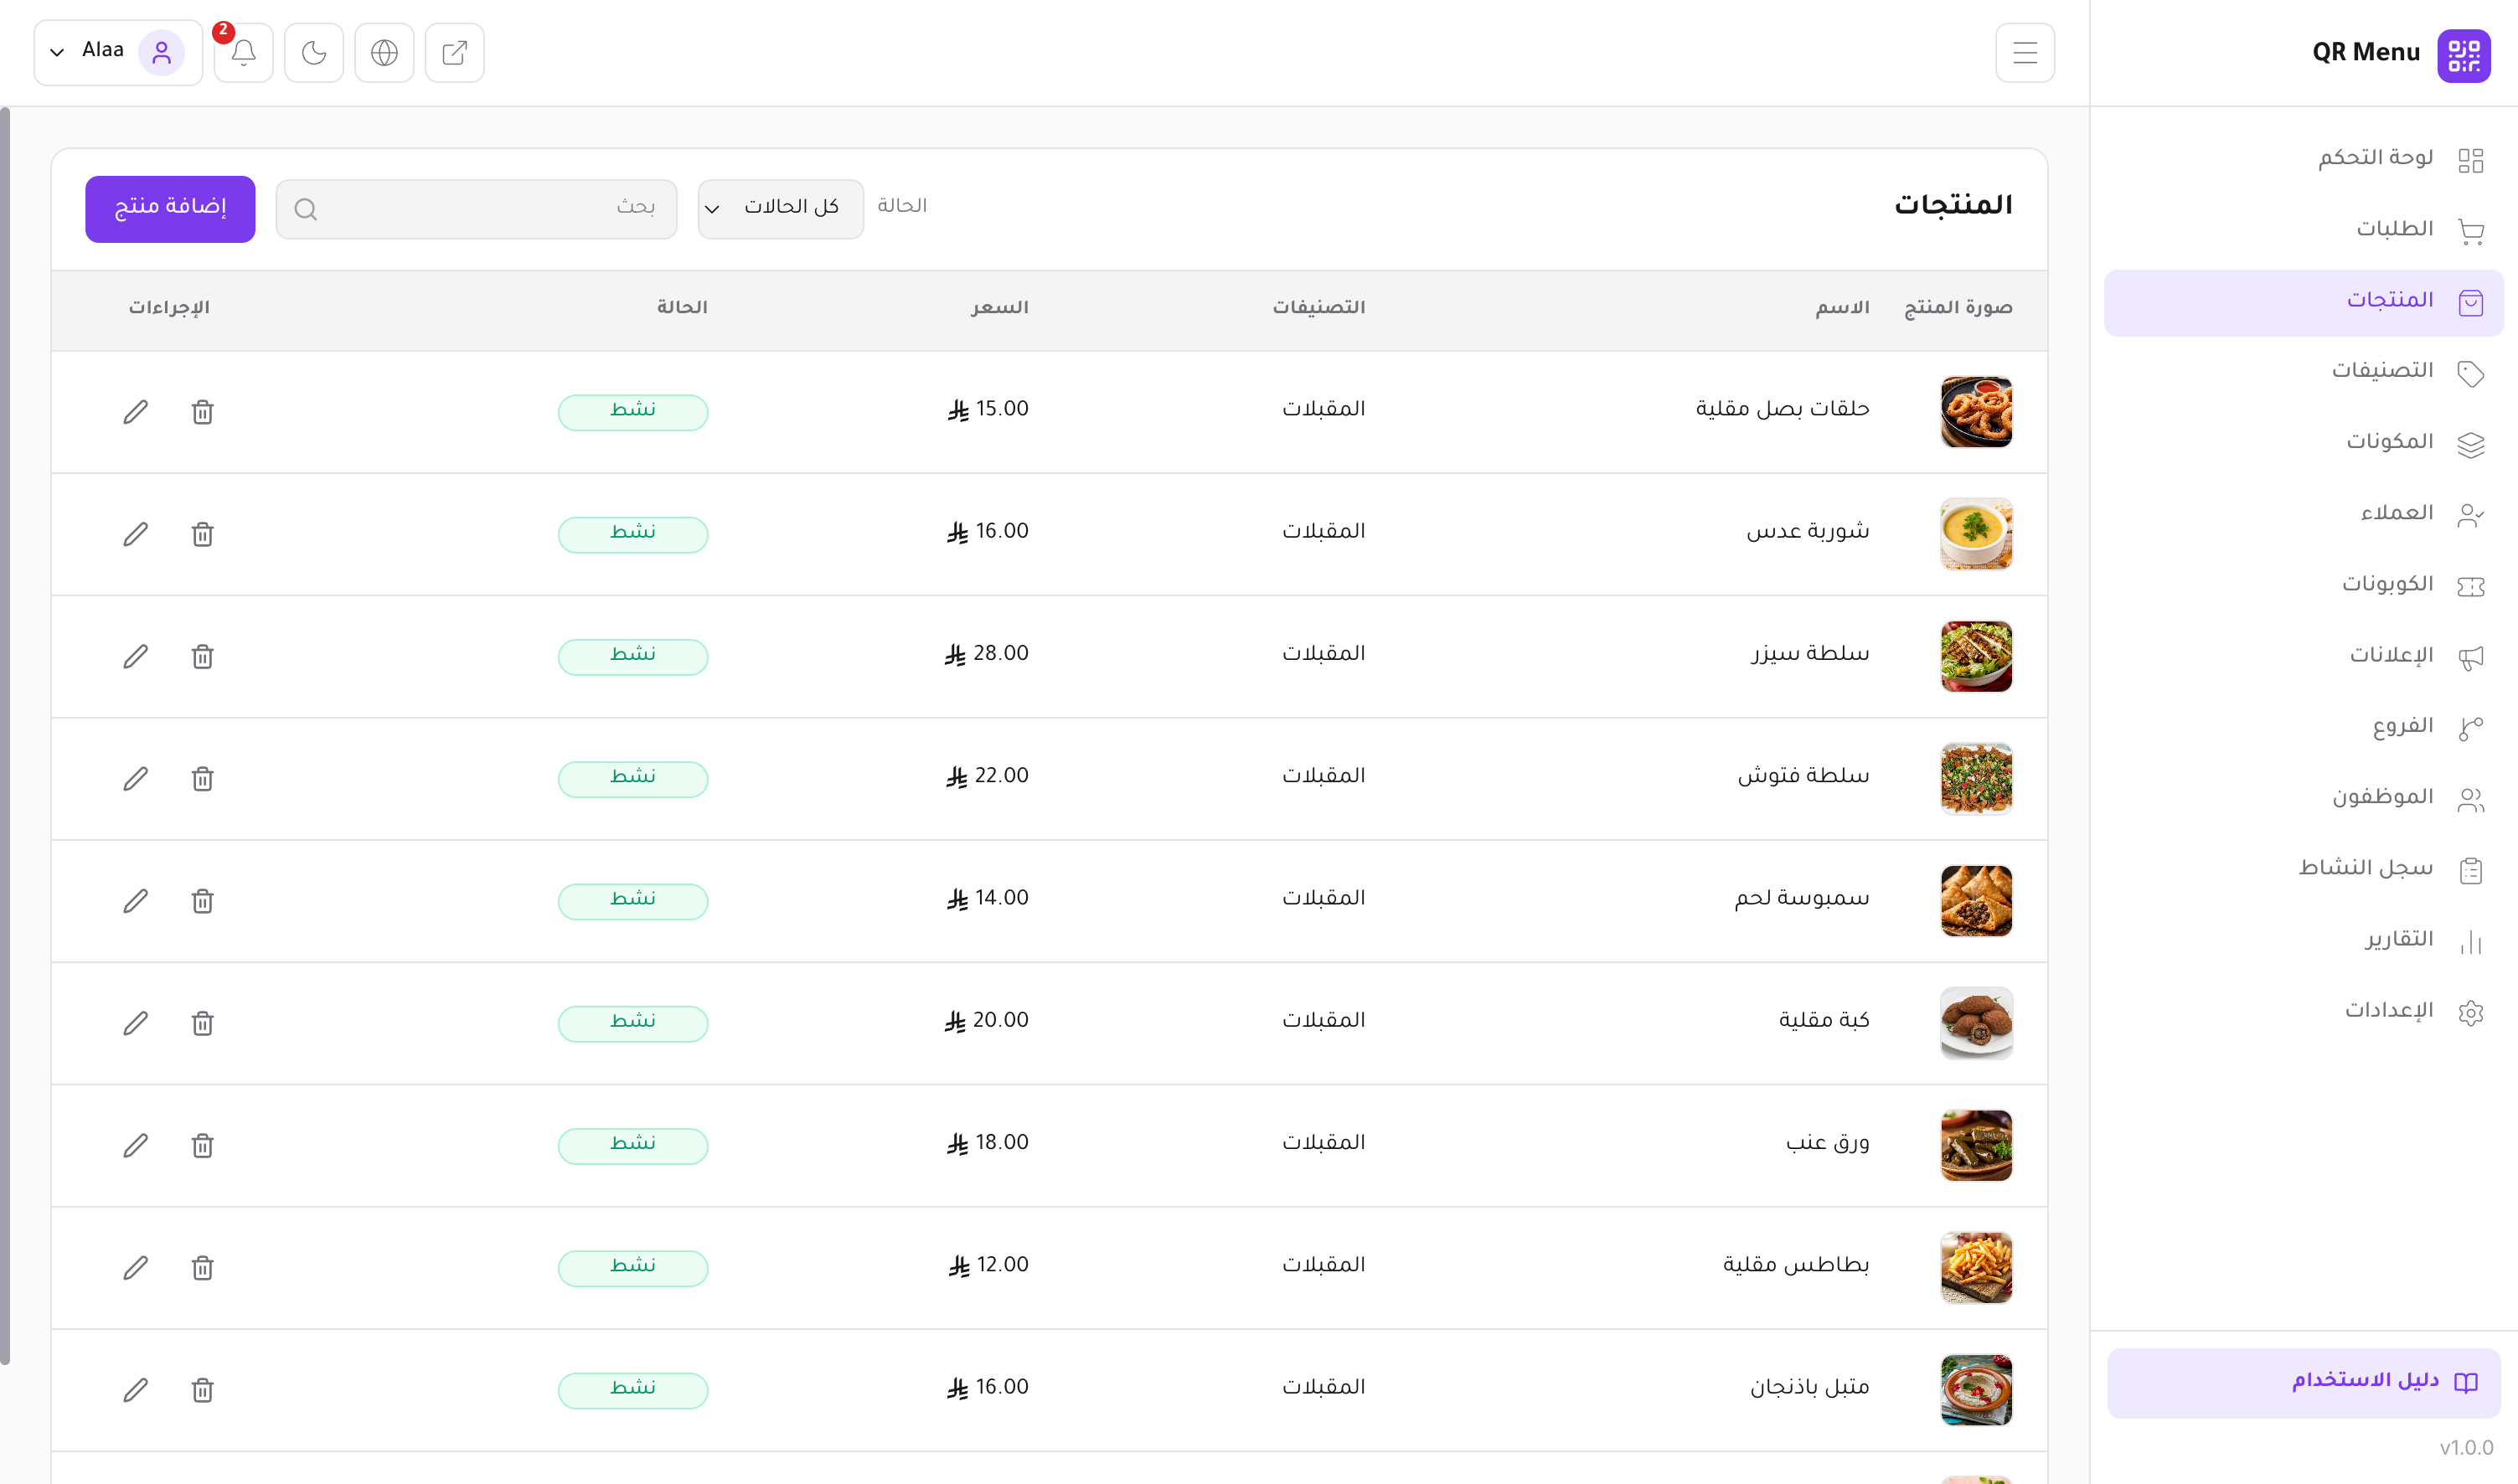
Task: Edit the متبل باذنجان product
Action: (136, 1390)
